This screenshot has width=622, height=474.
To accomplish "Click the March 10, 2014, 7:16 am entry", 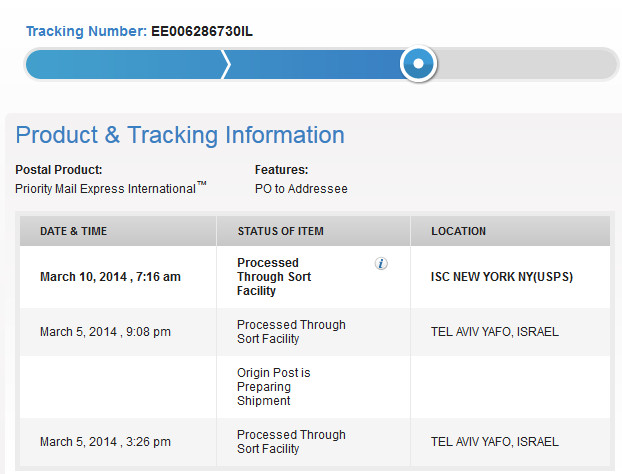I will click(x=110, y=277).
